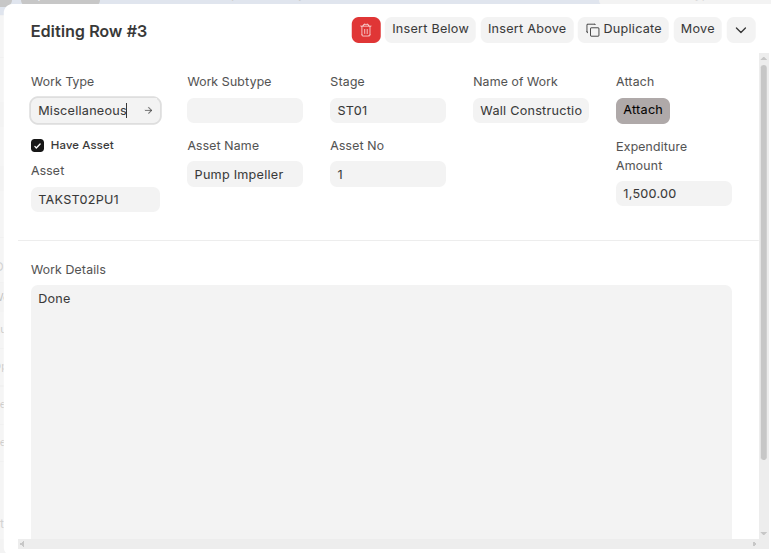Screen dimensions: 771x553
Task: Click the Asset Name Pump Impeller field
Action: (245, 175)
